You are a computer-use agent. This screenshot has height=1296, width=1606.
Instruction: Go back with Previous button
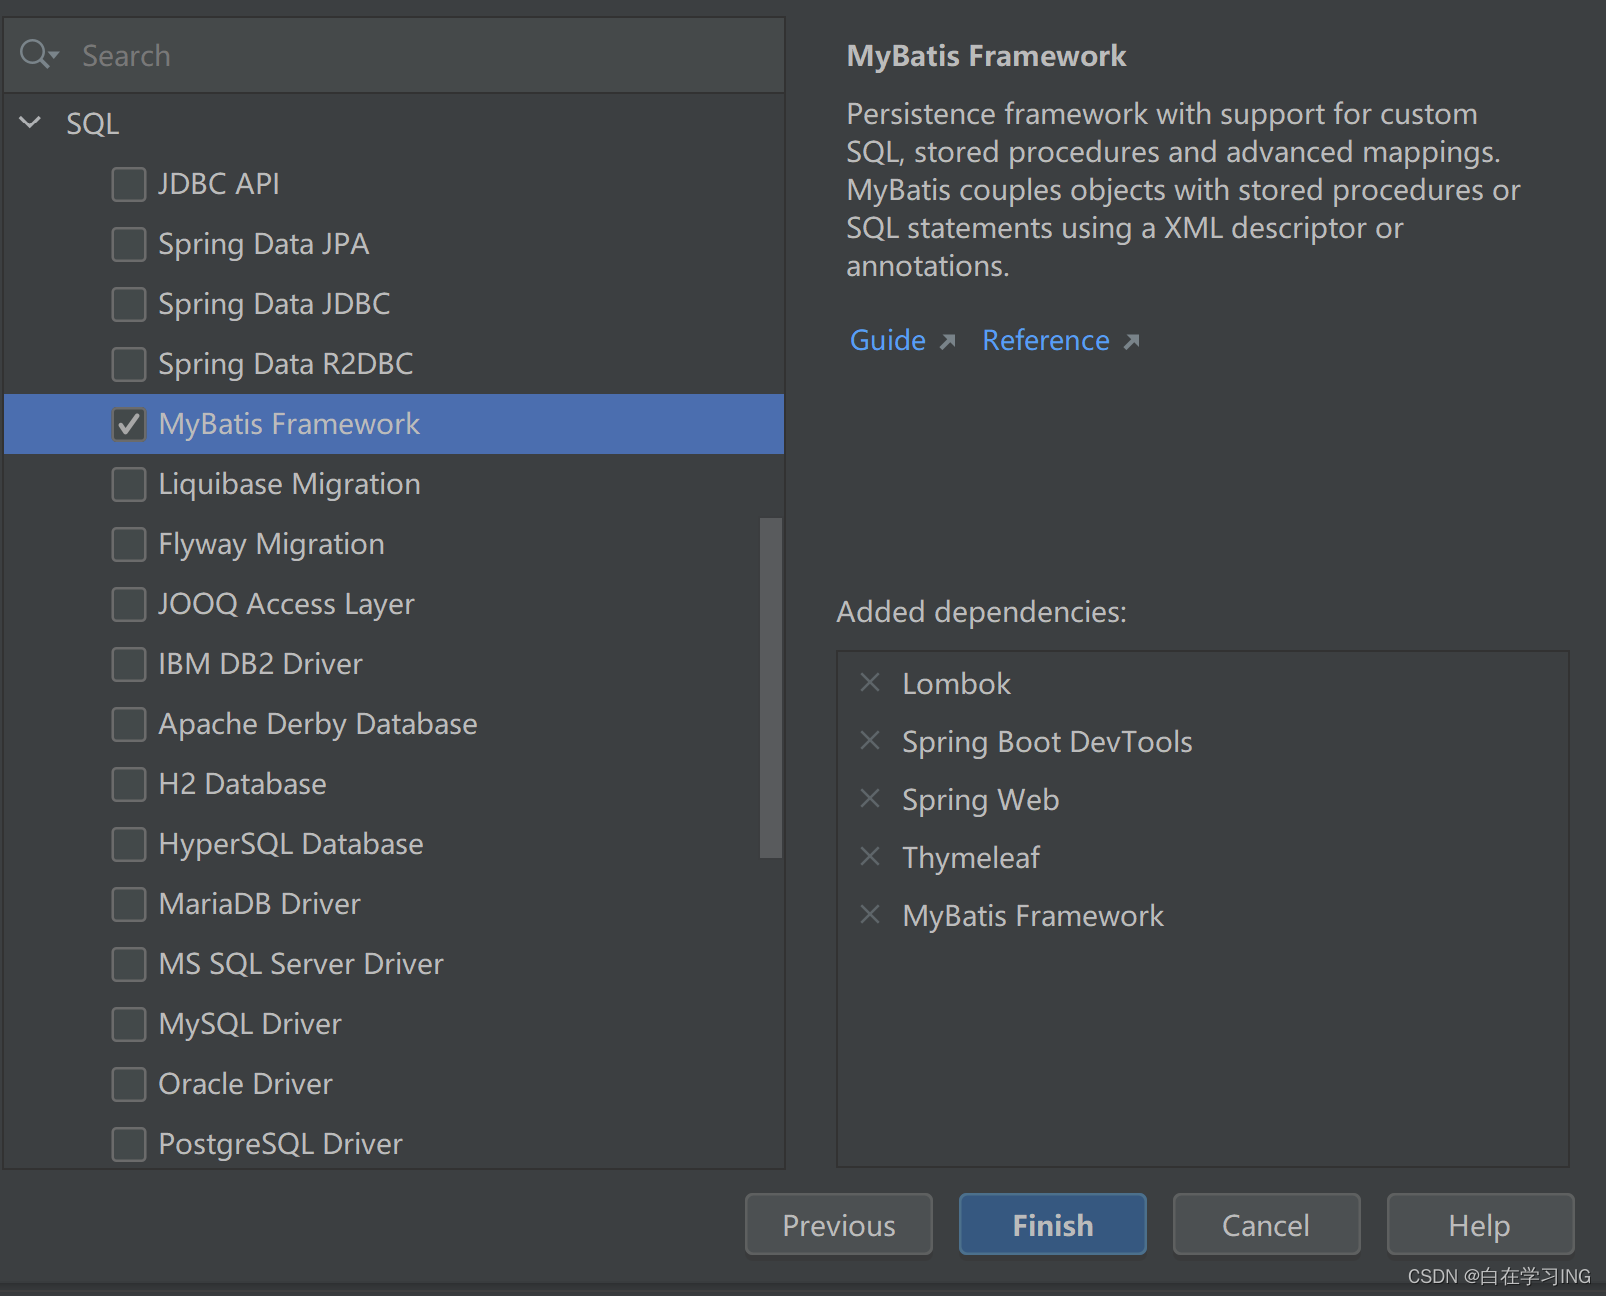point(838,1224)
